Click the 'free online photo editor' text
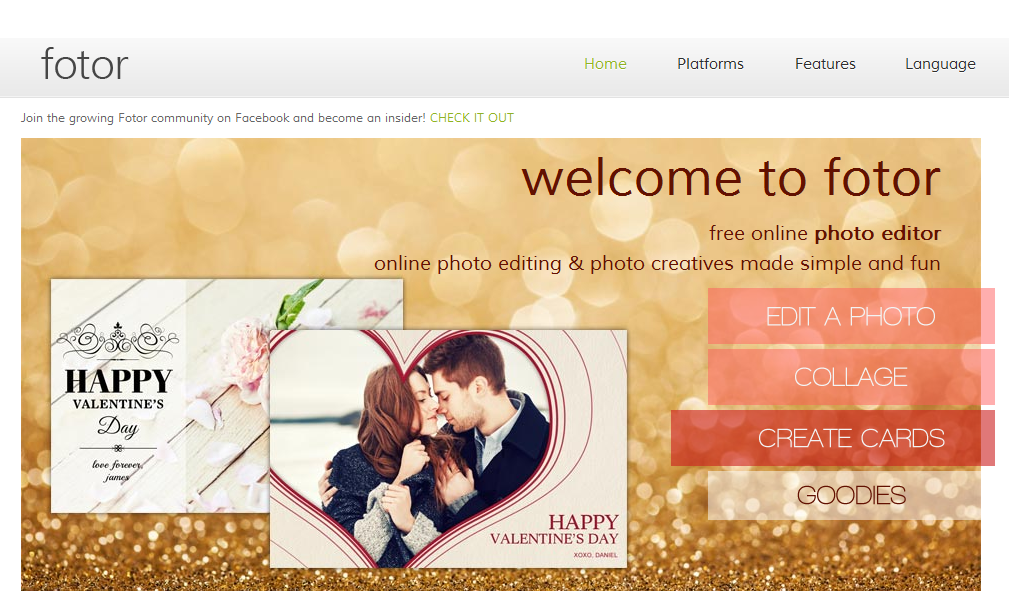This screenshot has height=591, width=1009. pos(825,233)
